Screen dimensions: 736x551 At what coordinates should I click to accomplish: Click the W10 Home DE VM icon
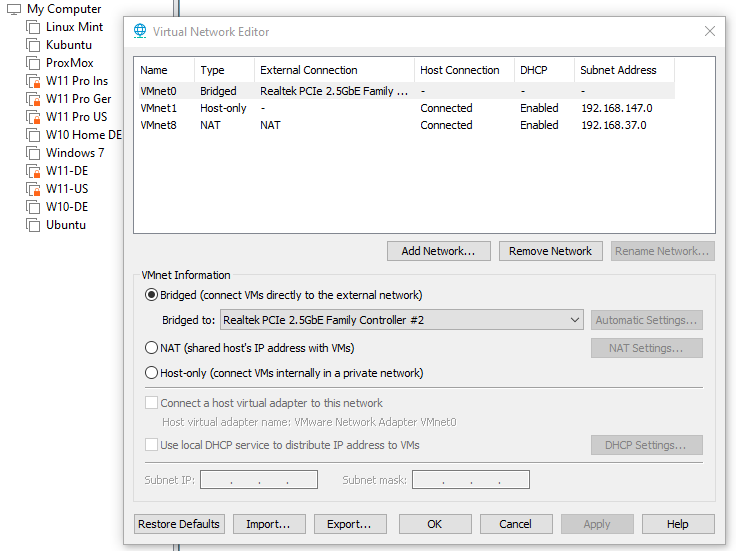tap(33, 135)
